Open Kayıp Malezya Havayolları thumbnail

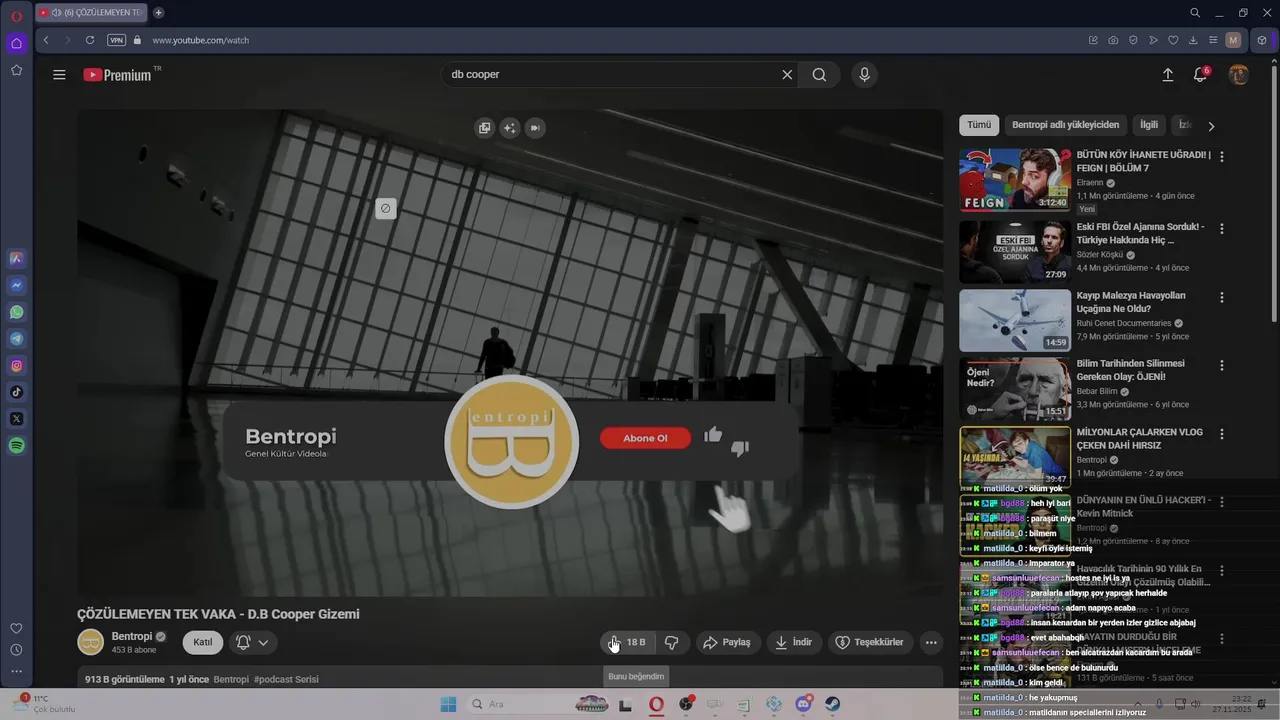pyautogui.click(x=1015, y=320)
